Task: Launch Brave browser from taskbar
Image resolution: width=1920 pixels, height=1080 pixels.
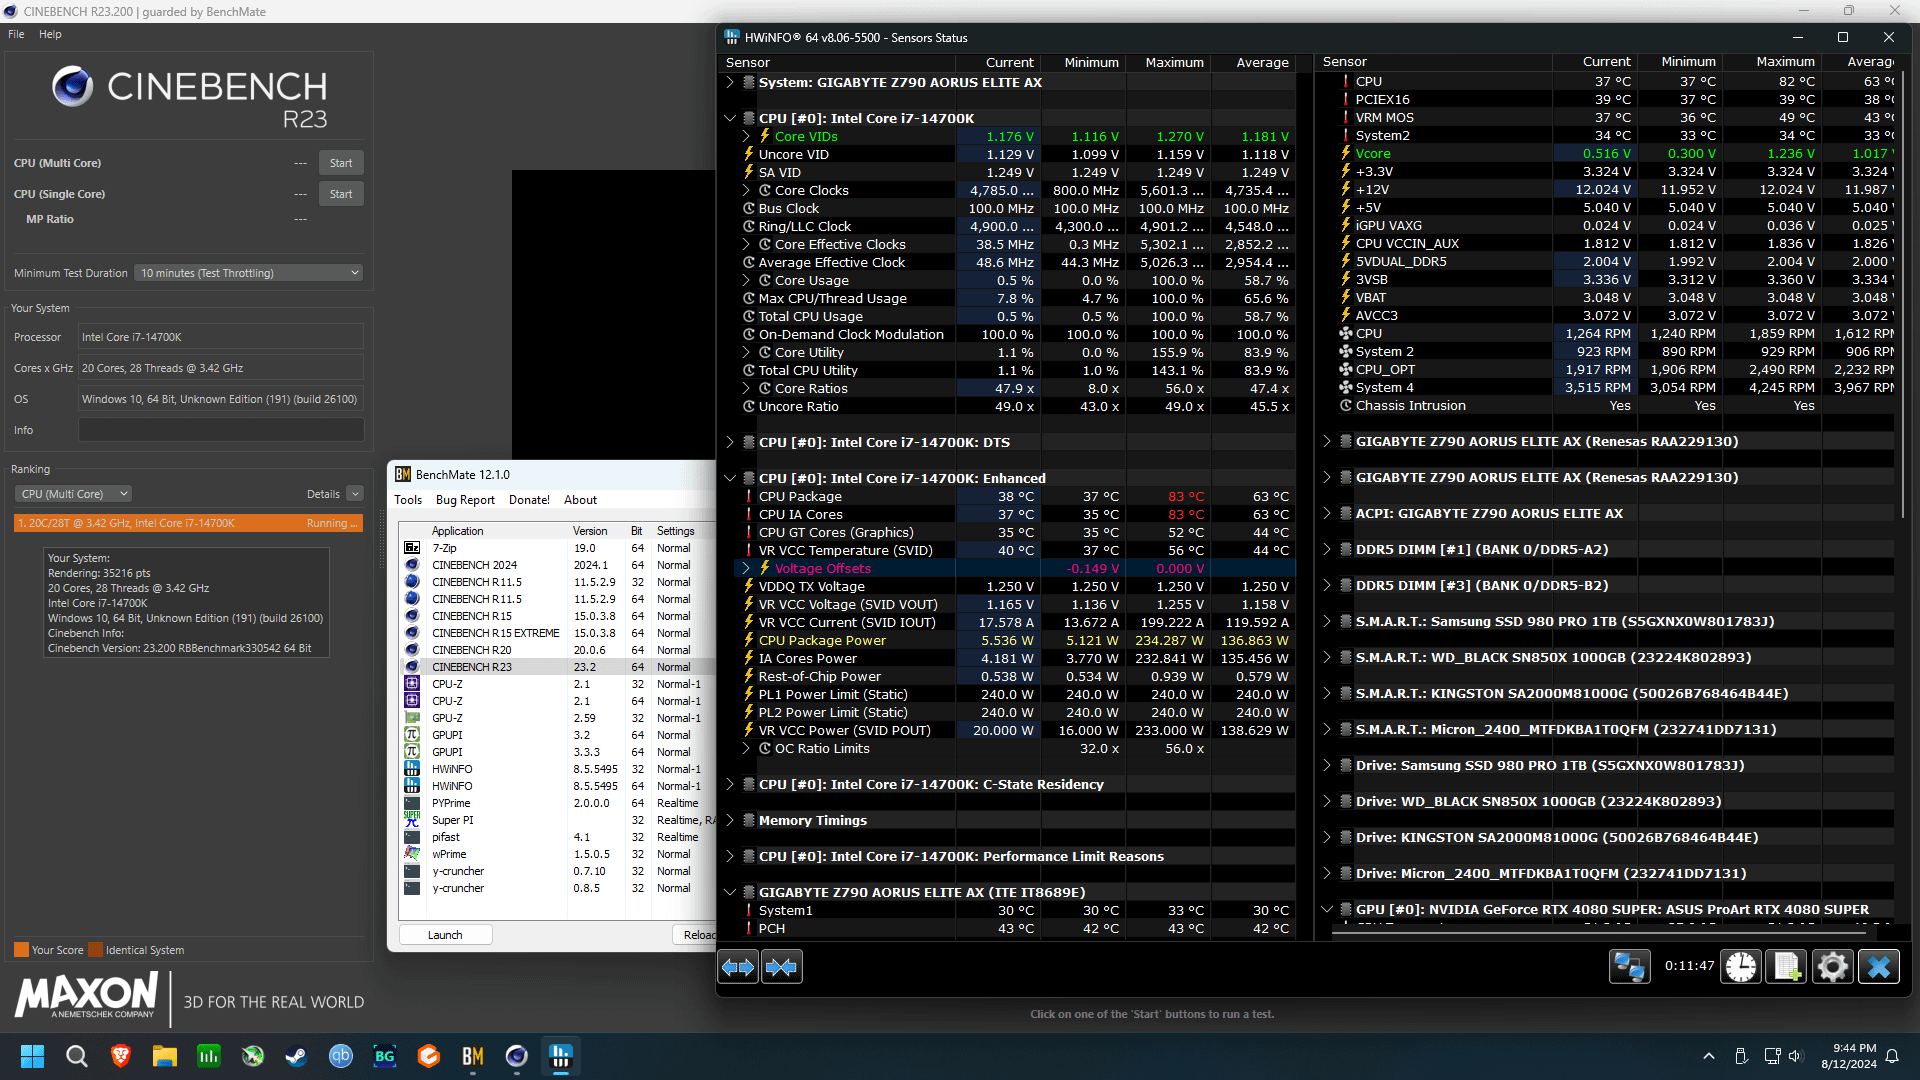Action: [121, 1056]
